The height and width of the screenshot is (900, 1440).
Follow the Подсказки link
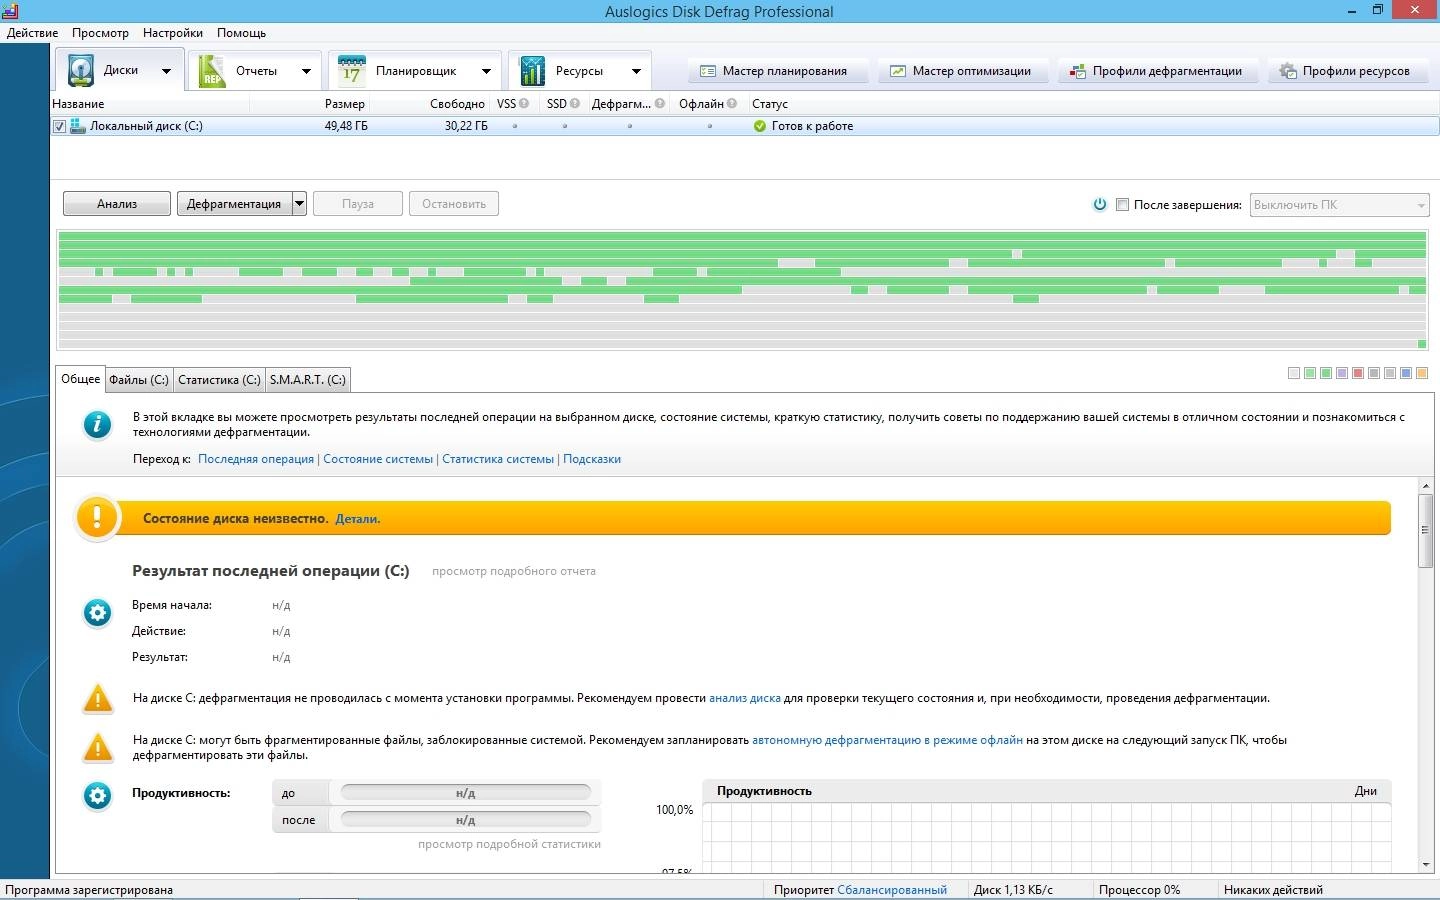pos(592,459)
